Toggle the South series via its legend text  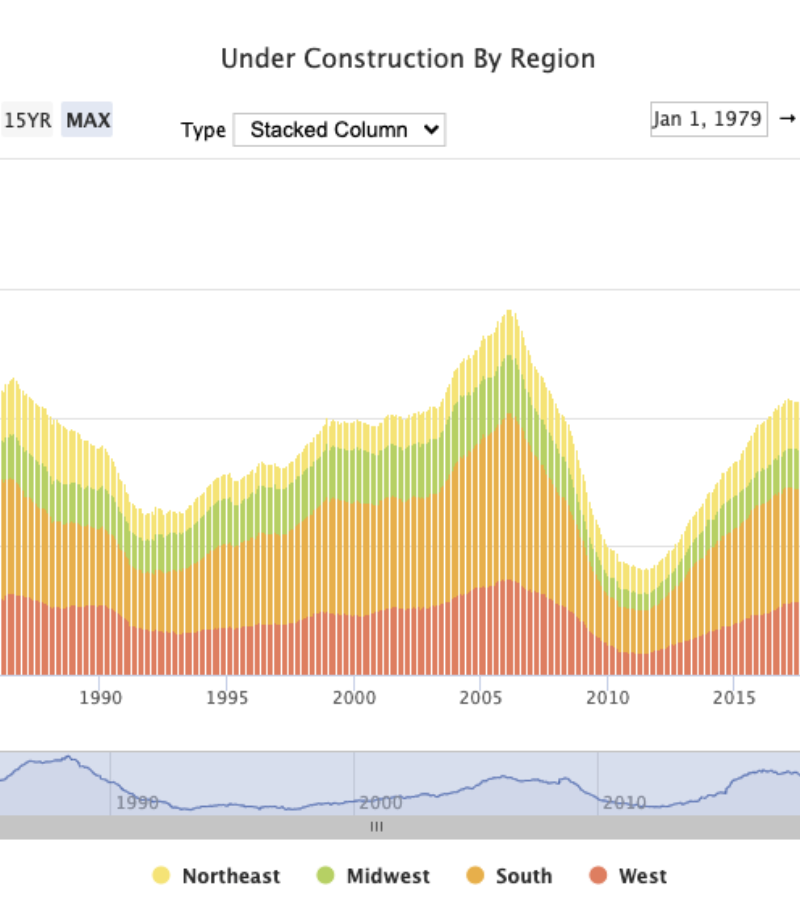pyautogui.click(x=523, y=876)
